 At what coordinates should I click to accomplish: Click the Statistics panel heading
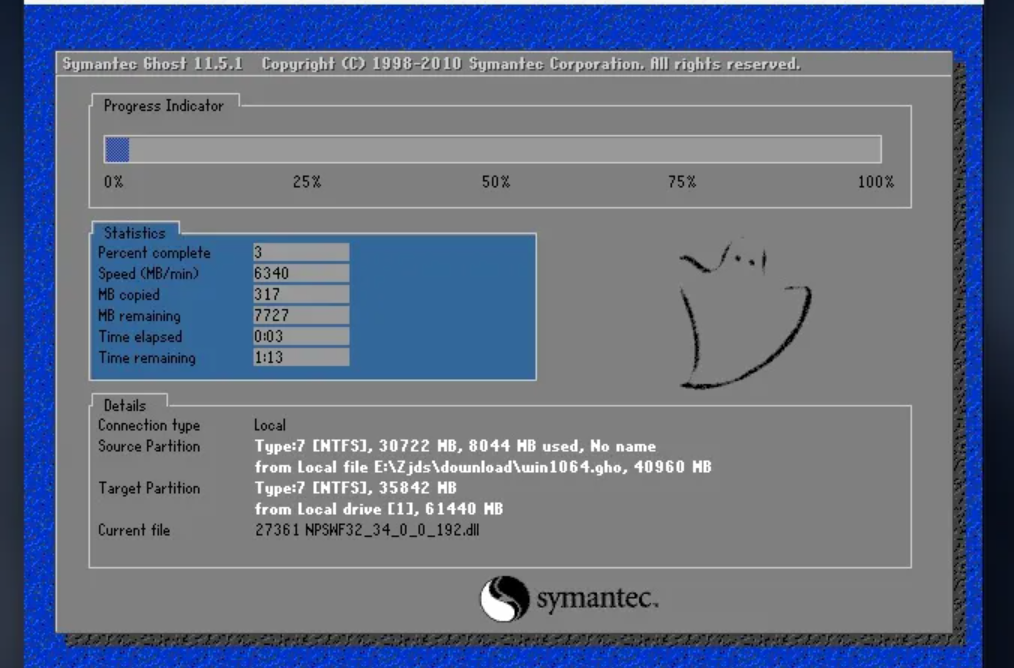tap(135, 233)
